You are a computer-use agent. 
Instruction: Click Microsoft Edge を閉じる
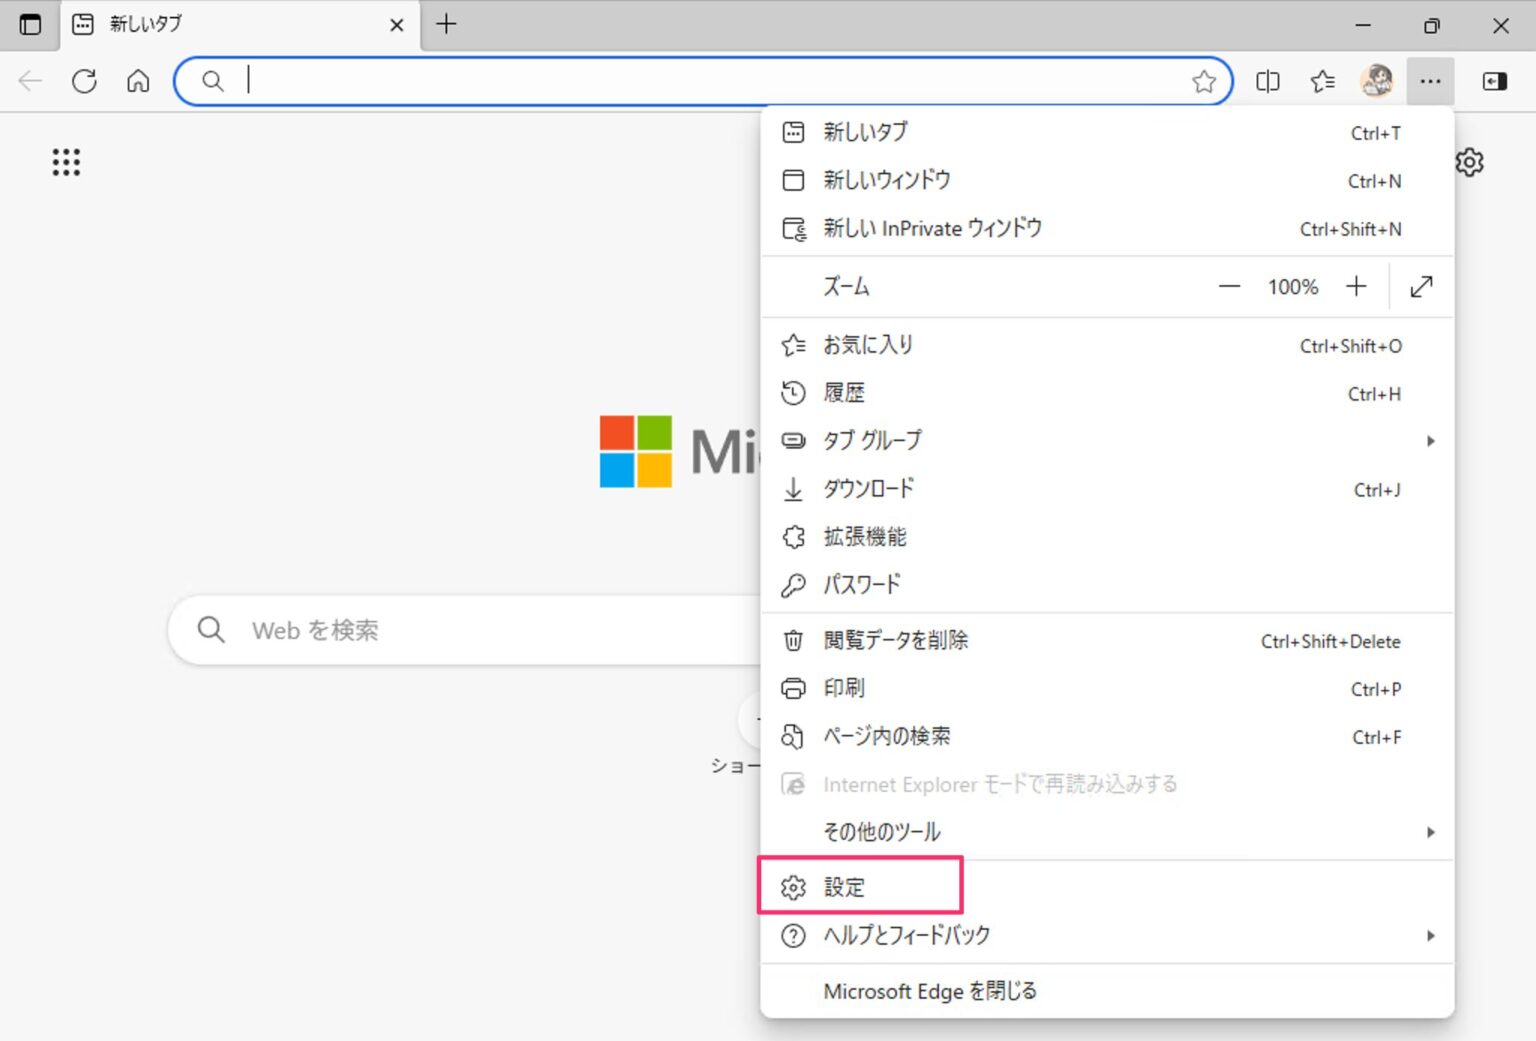click(x=930, y=991)
